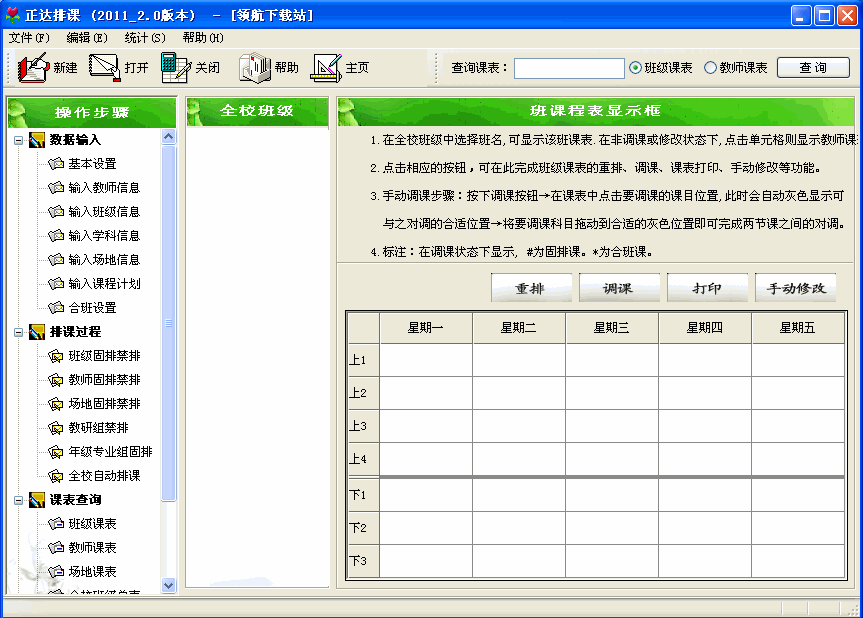863x618 pixels.
Task: Click the steps panel scrollbar up arrow
Action: point(169,136)
